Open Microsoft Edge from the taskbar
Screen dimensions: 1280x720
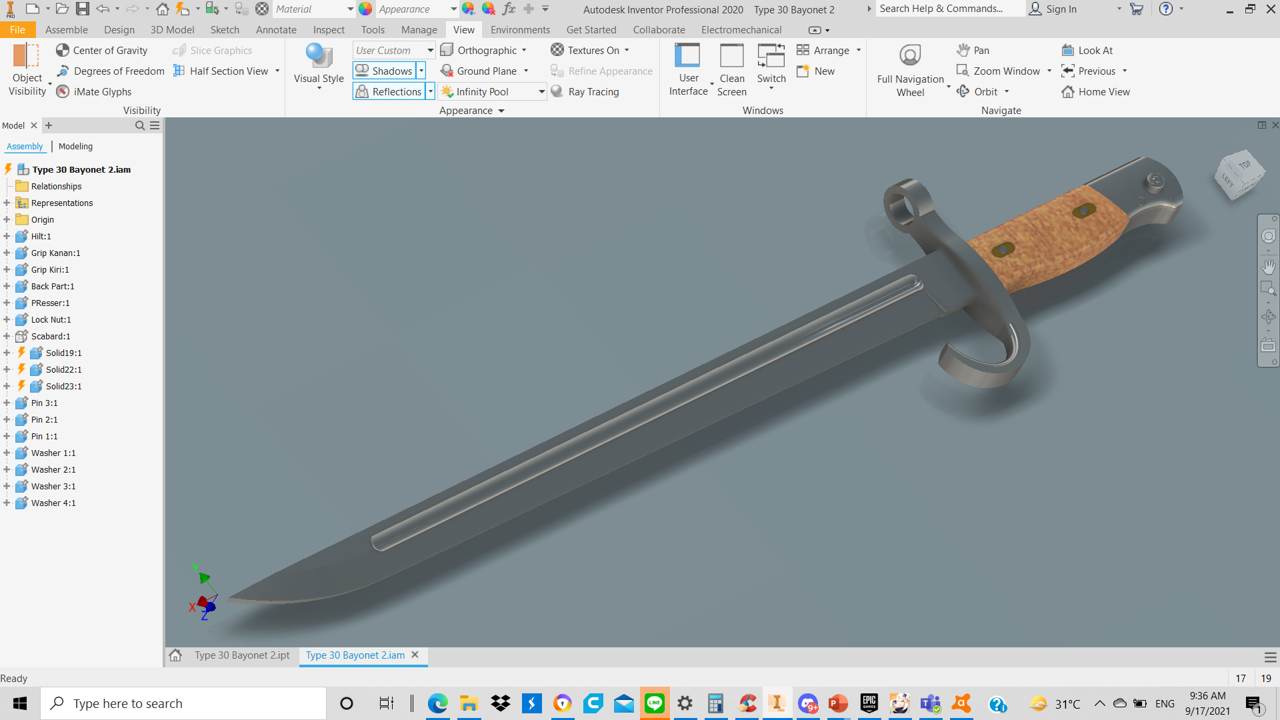pyautogui.click(x=438, y=704)
